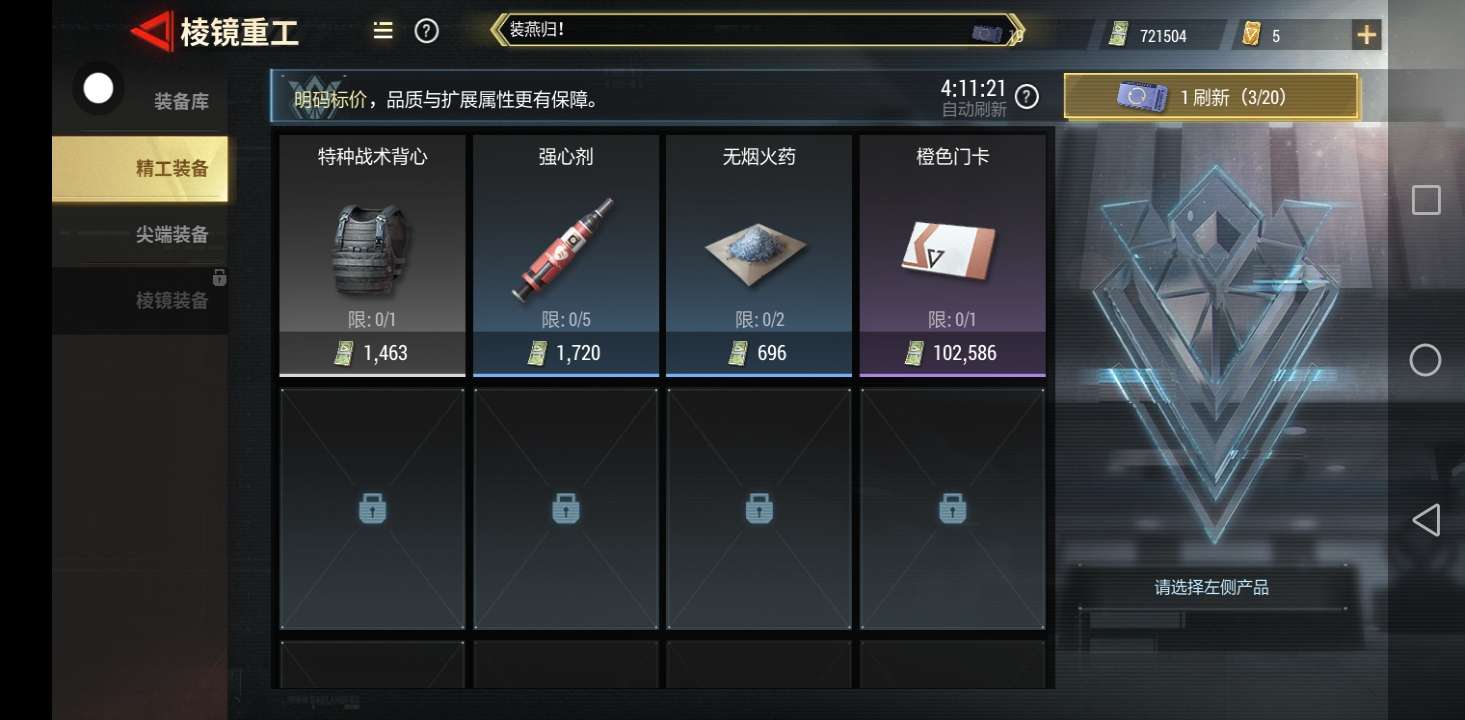The image size is (1465, 720).
Task: Select the 橙色门卡 keycard item
Action: pos(953,255)
